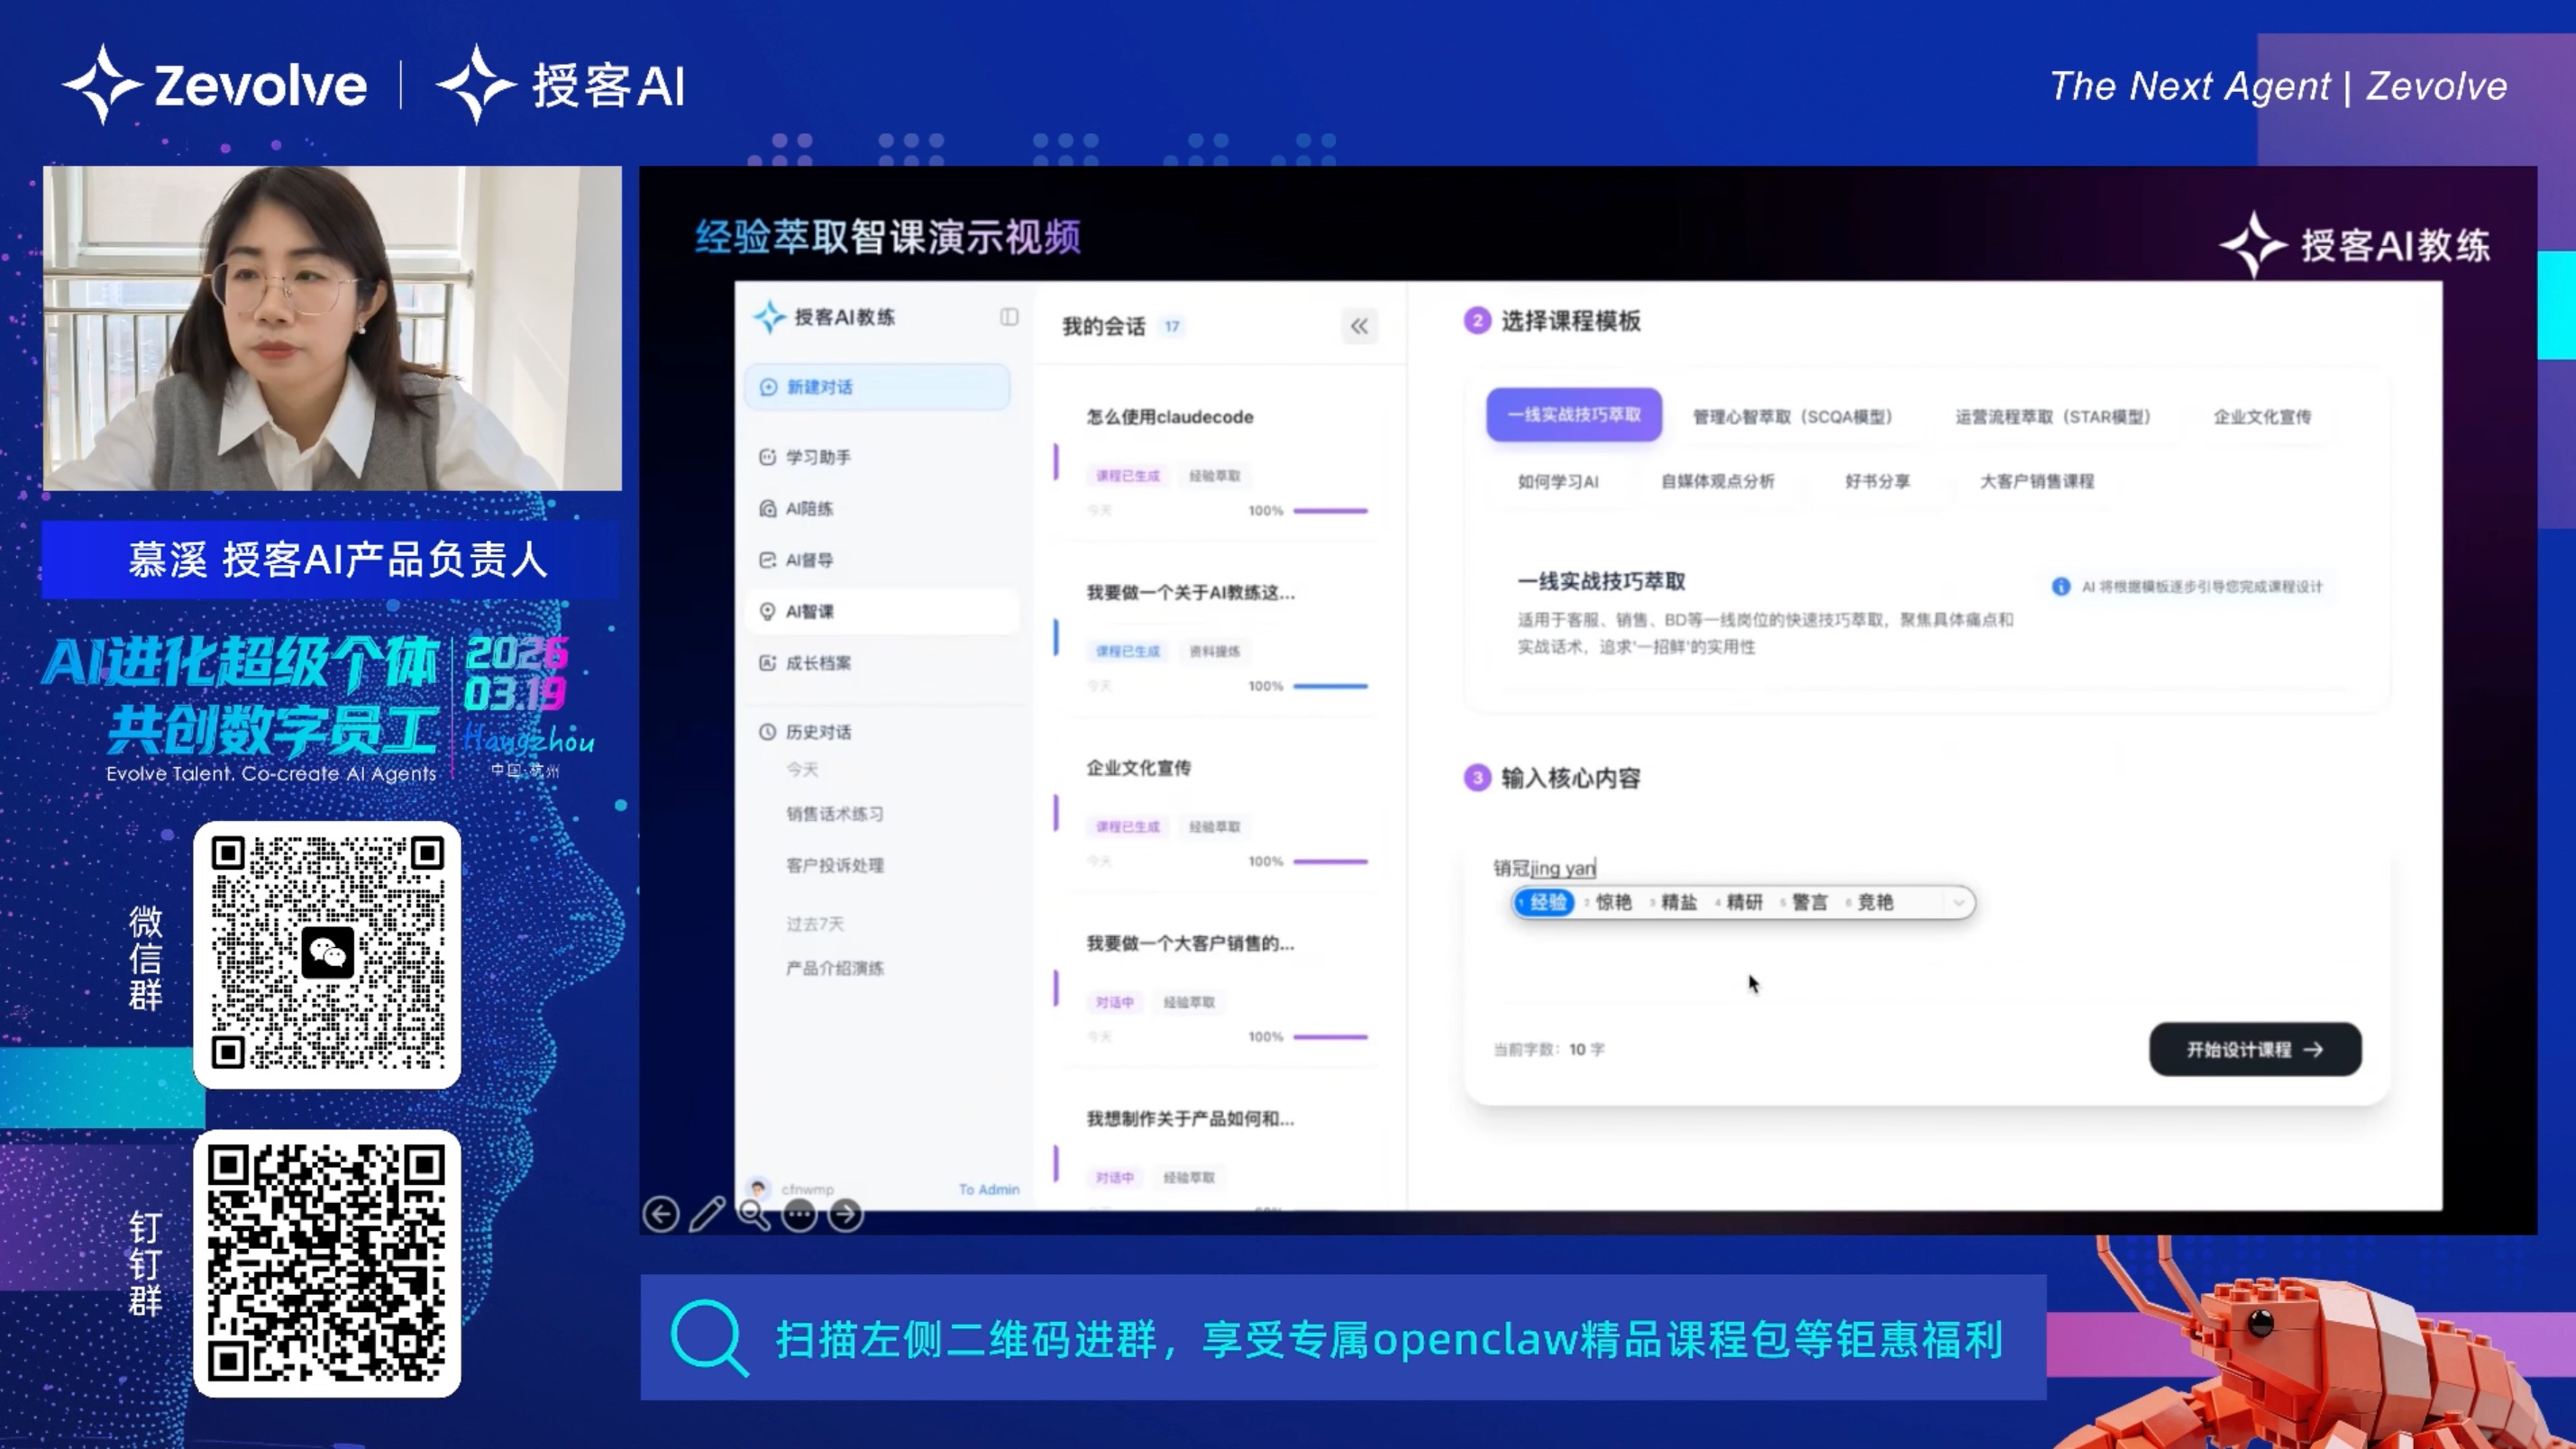The width and height of the screenshot is (2576, 1449).
Task: Choose 管理心智萃取 (SCQA模型) template
Action: coord(1792,417)
